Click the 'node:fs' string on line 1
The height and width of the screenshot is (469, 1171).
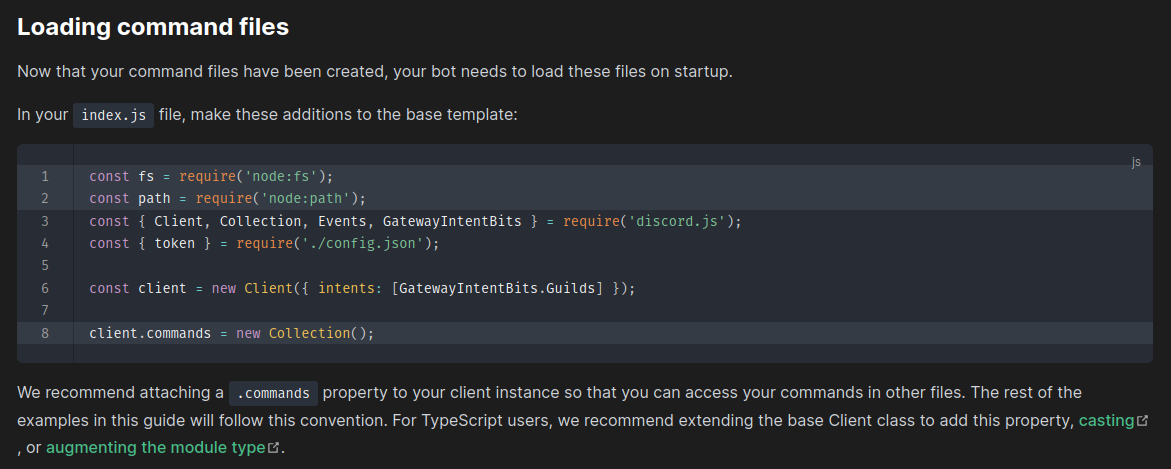286,176
